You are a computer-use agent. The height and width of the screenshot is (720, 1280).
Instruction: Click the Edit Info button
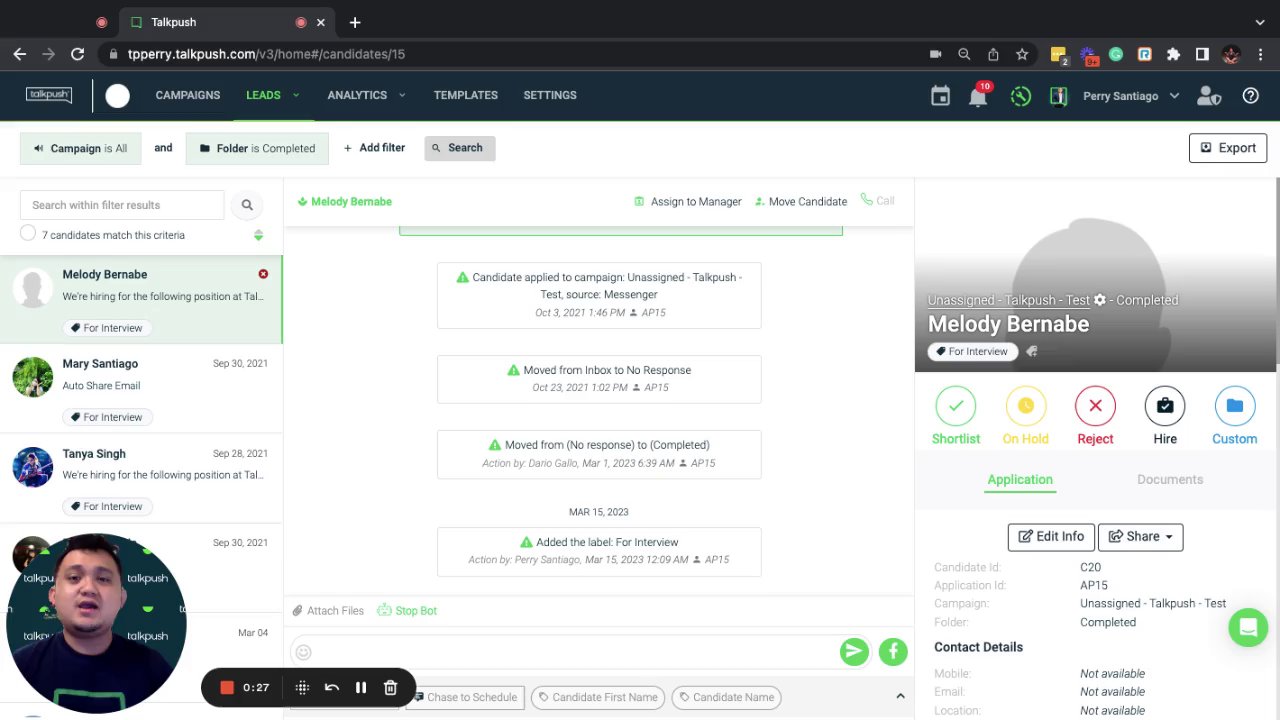tap(1051, 537)
